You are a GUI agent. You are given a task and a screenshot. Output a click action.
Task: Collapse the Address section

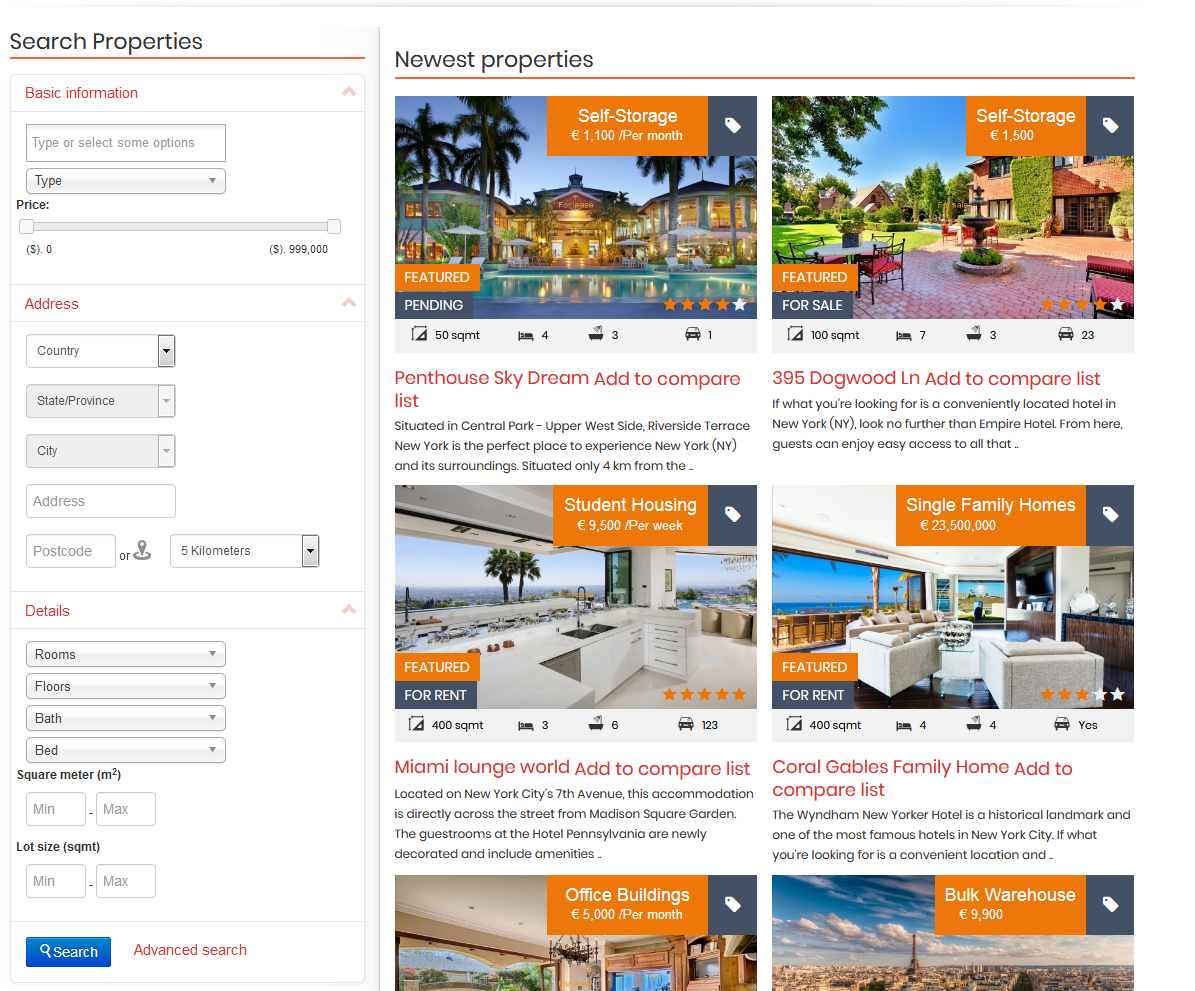click(x=348, y=303)
